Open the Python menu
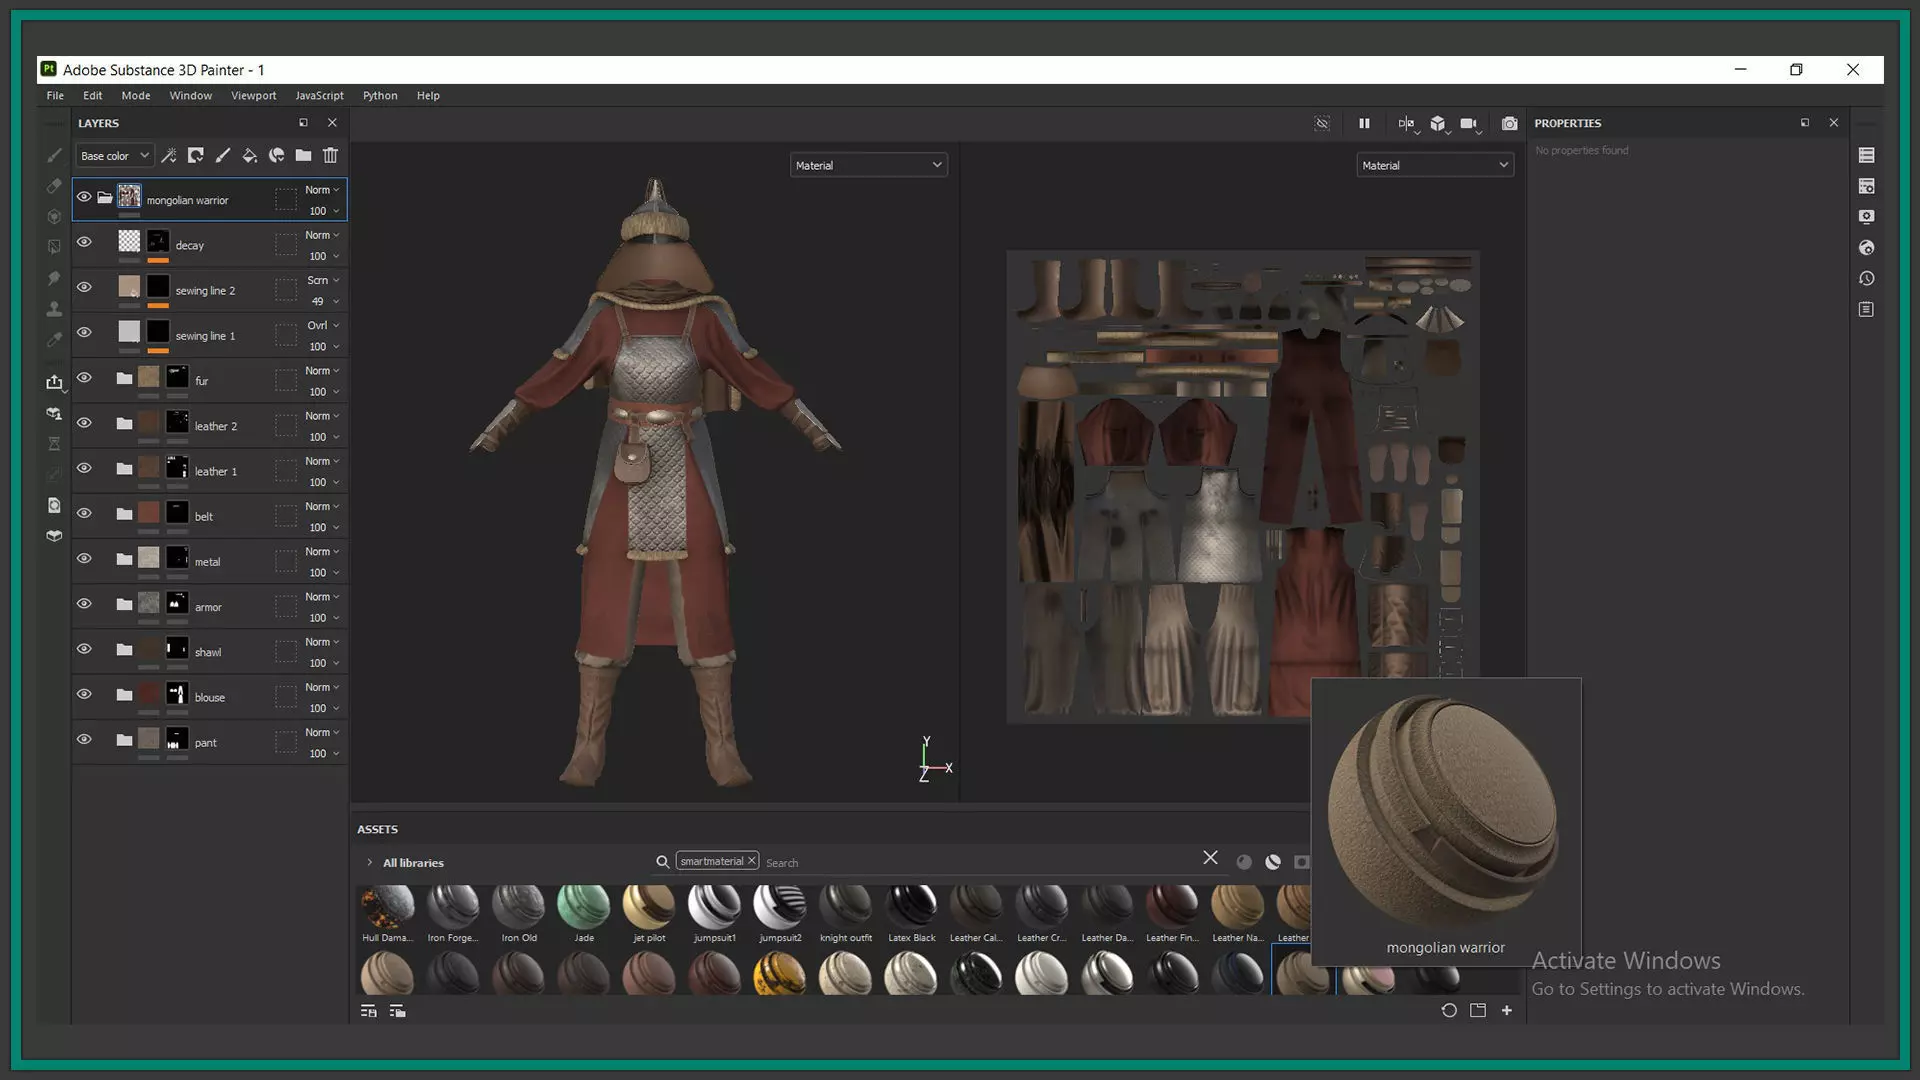The height and width of the screenshot is (1080, 1920). pyautogui.click(x=380, y=96)
